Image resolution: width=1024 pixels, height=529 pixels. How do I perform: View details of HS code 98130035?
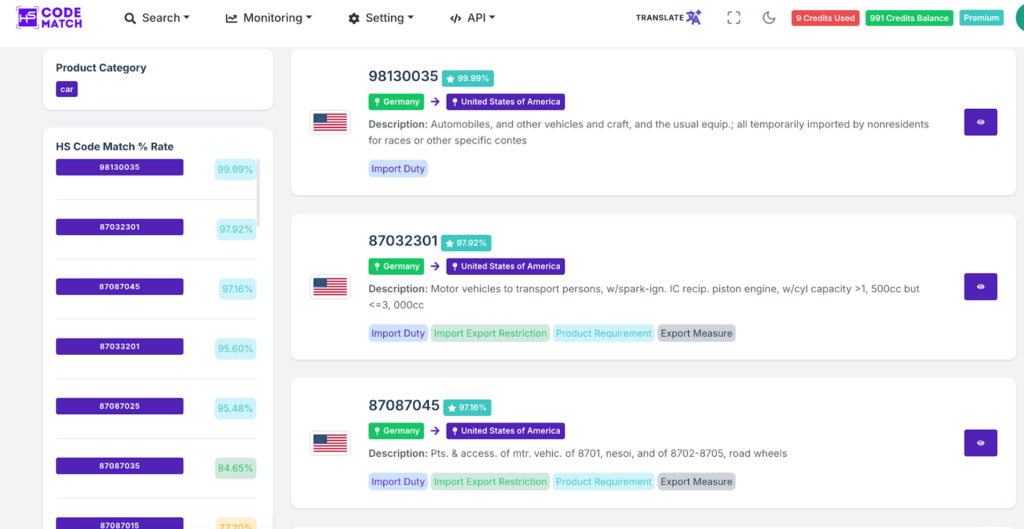980,122
